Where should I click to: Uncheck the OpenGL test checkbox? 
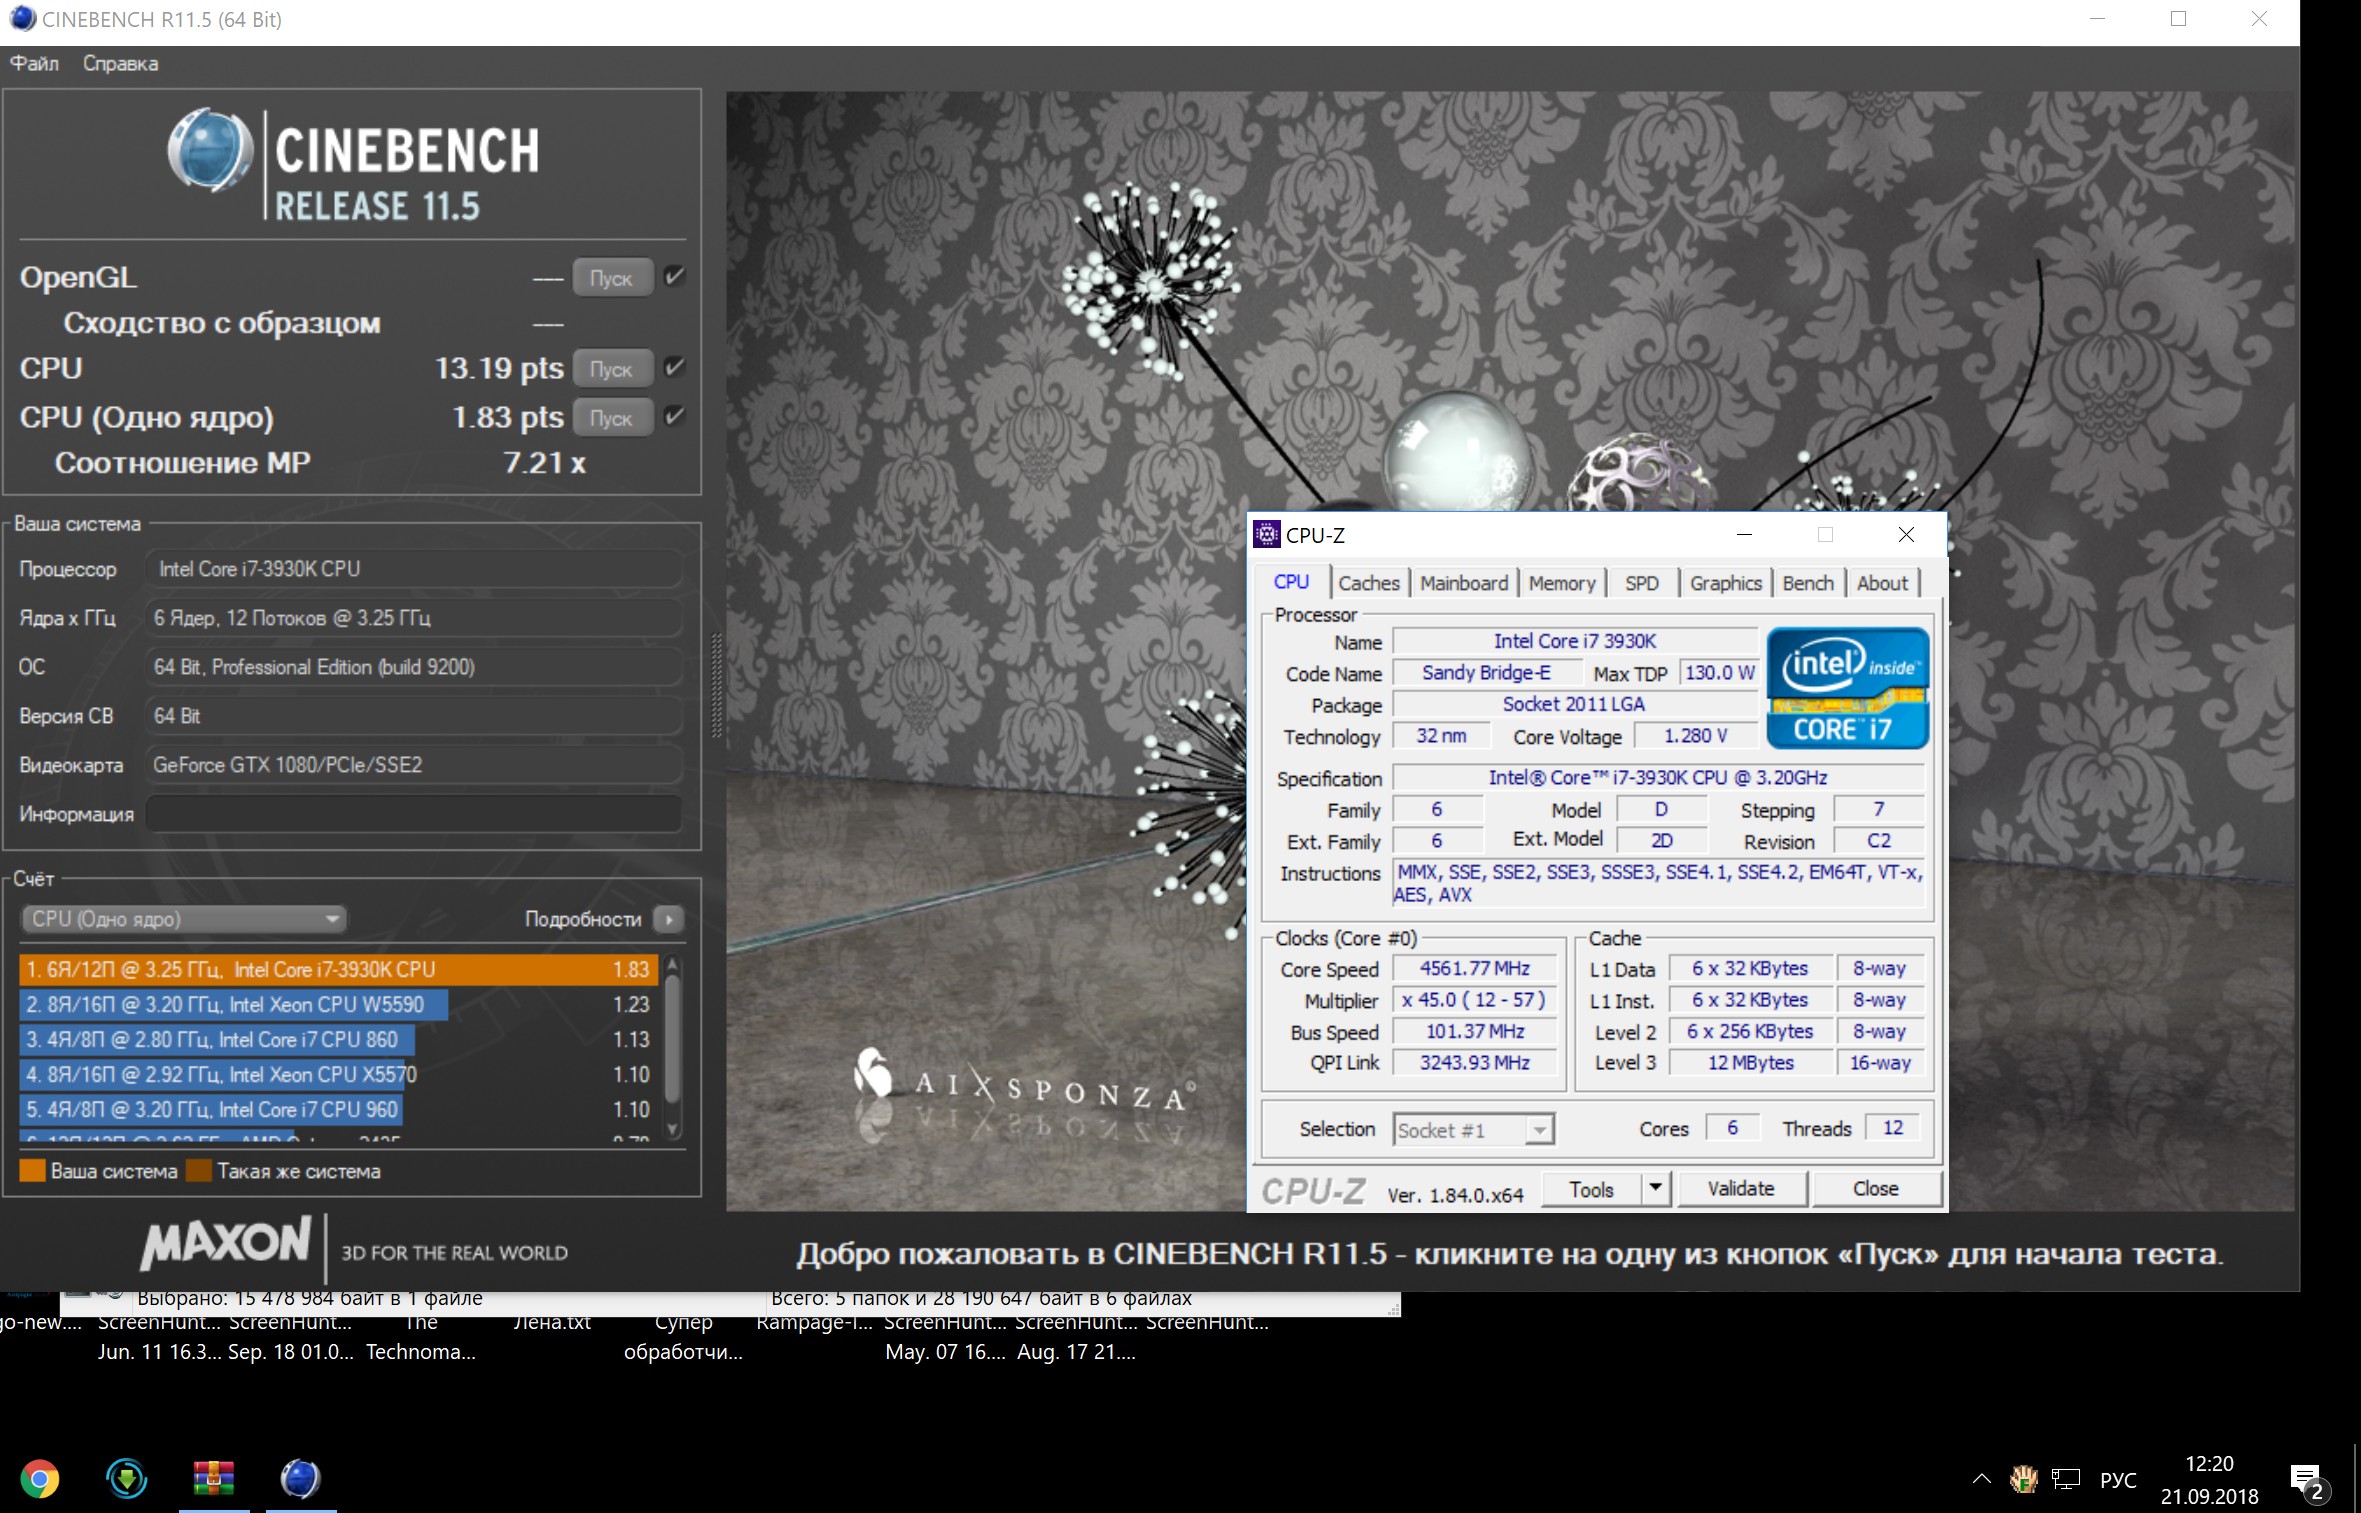pos(675,277)
